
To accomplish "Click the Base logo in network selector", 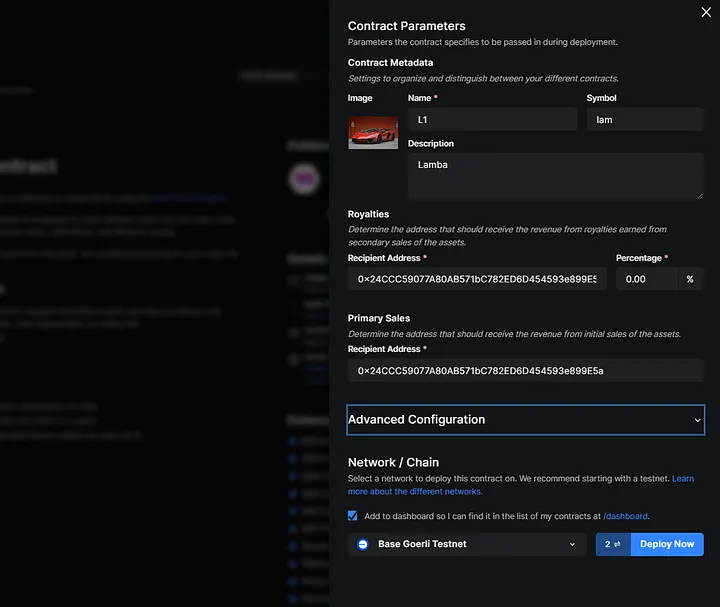I will 363,544.
